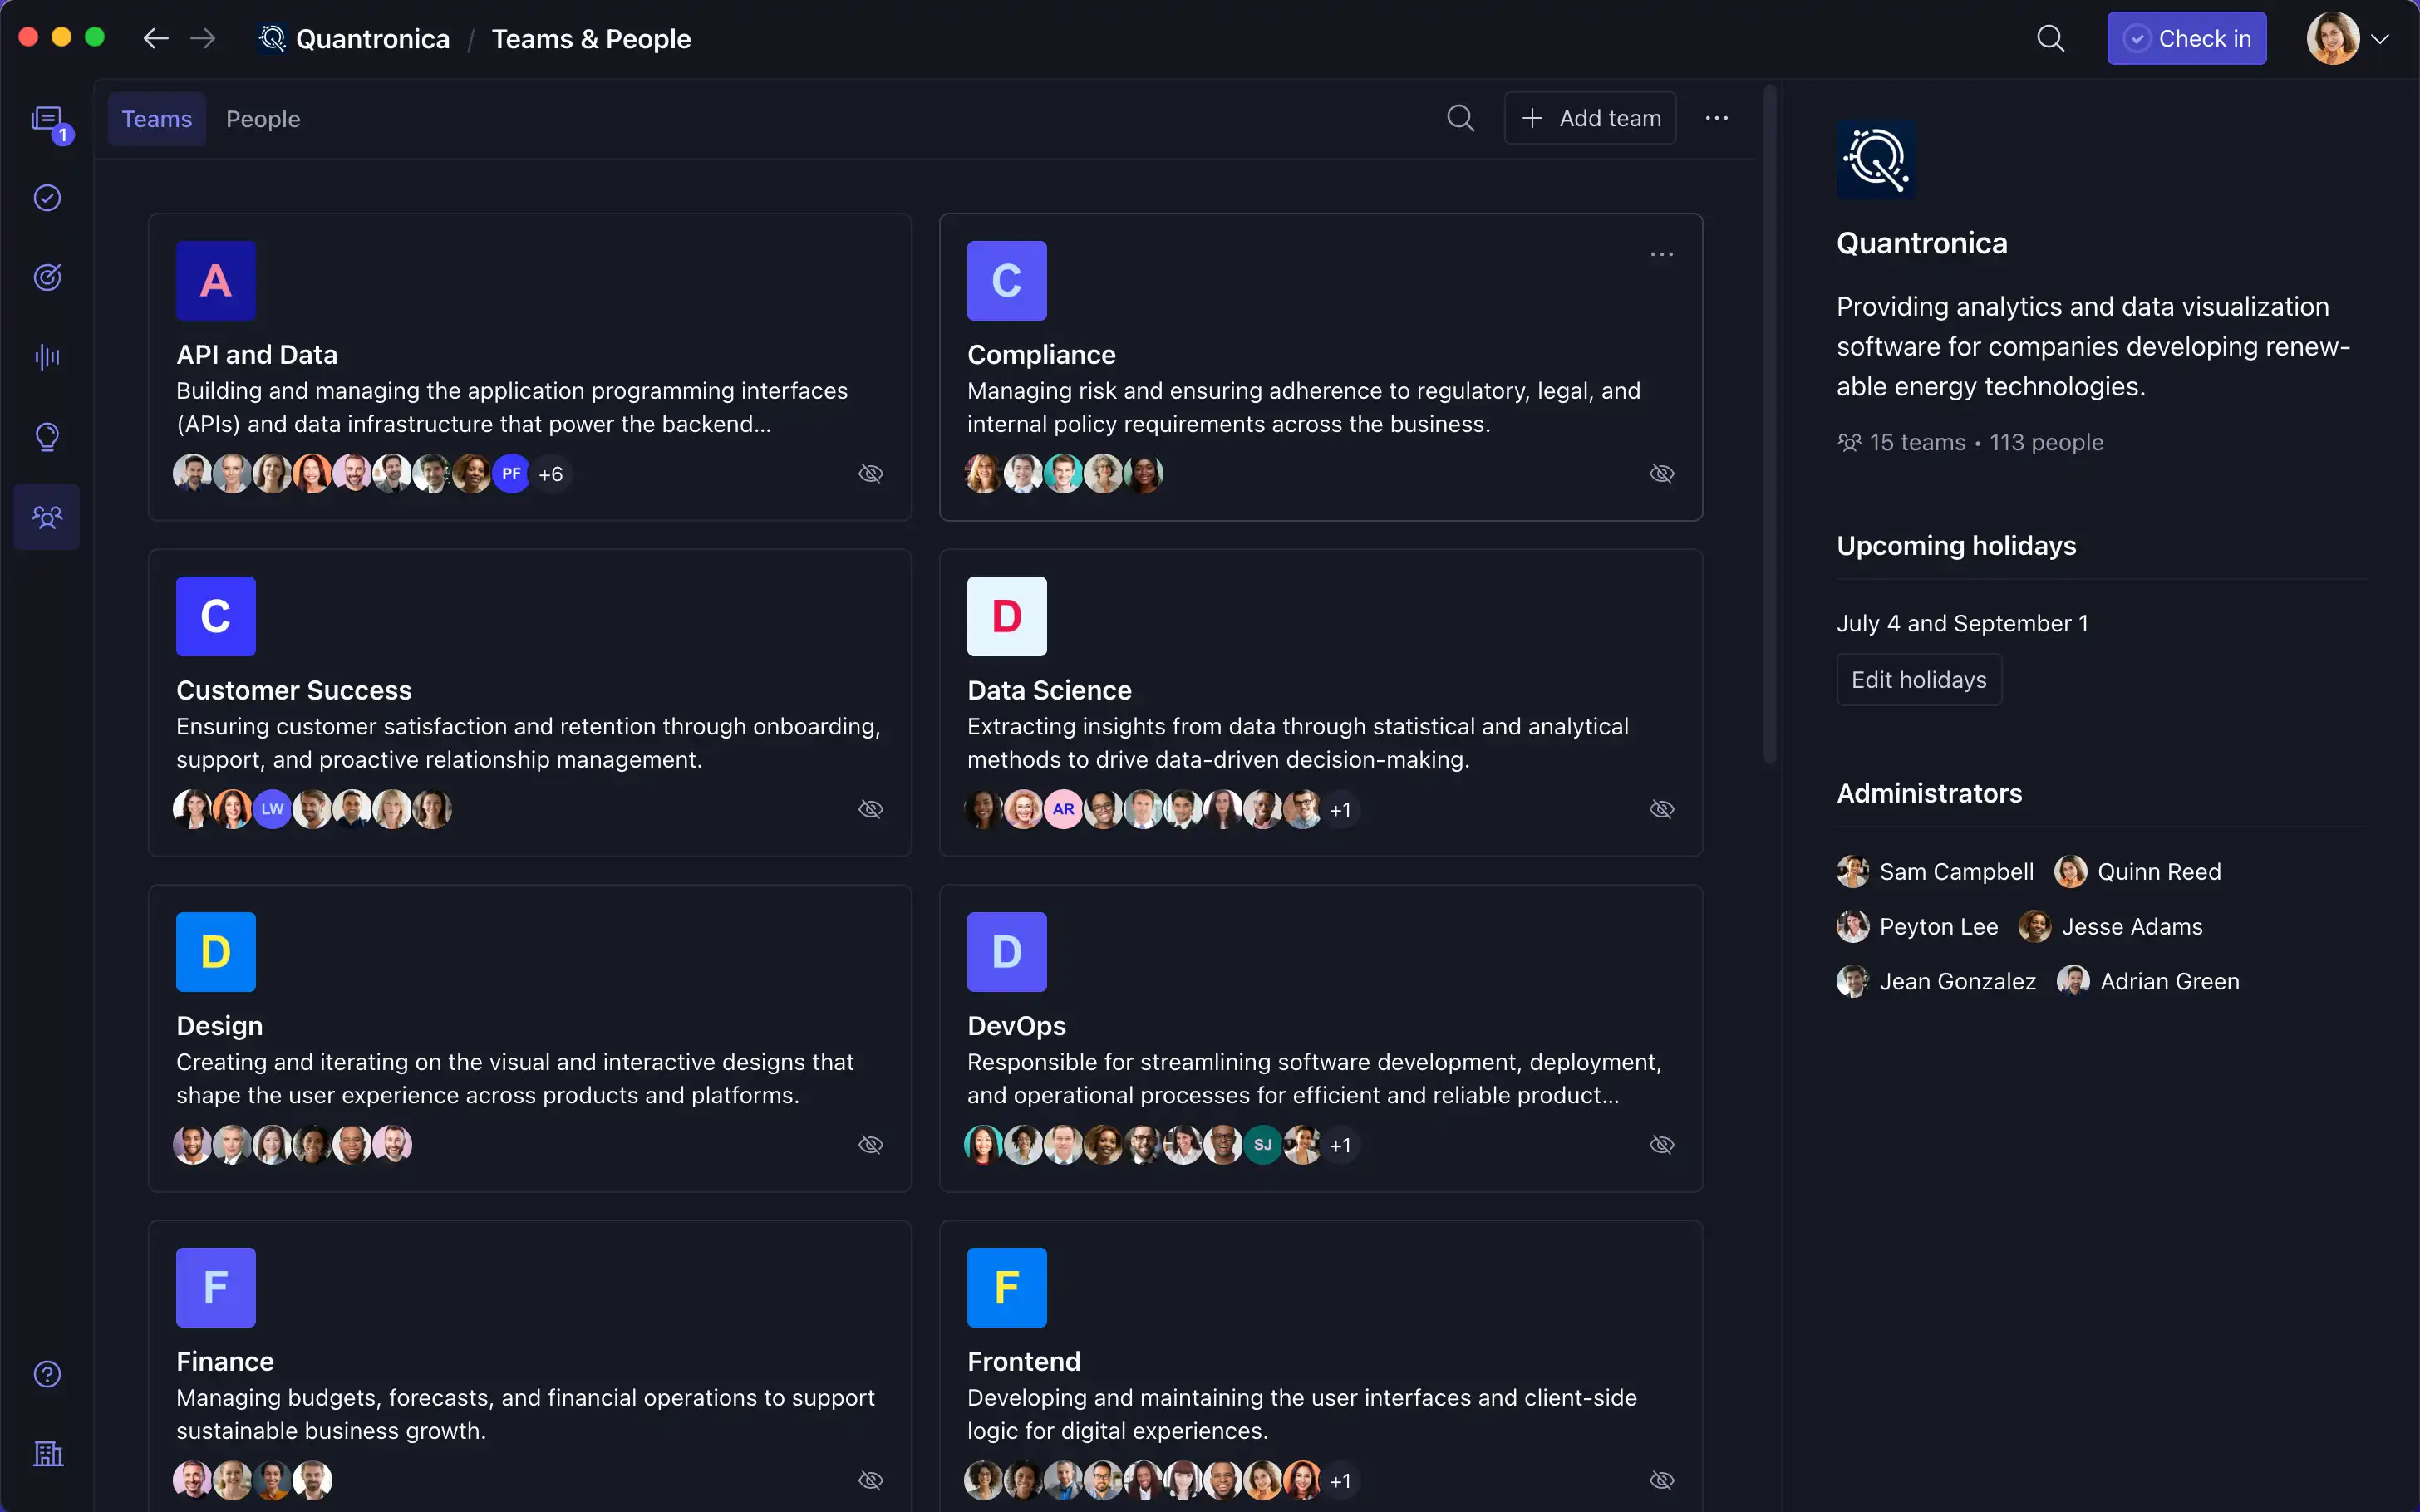The image size is (2420, 1512).
Task: Switch to the People tab
Action: pos(263,119)
